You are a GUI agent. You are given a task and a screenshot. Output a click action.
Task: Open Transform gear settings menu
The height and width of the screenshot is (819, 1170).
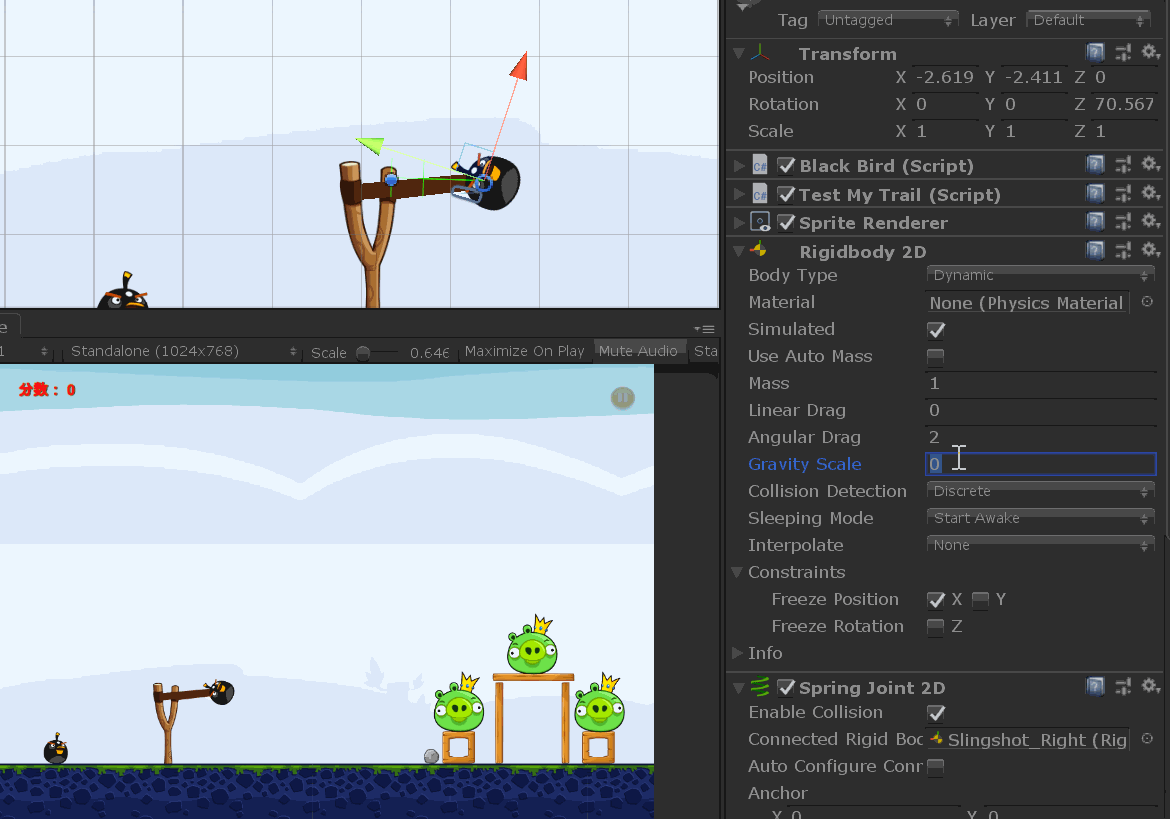pyautogui.click(x=1151, y=52)
